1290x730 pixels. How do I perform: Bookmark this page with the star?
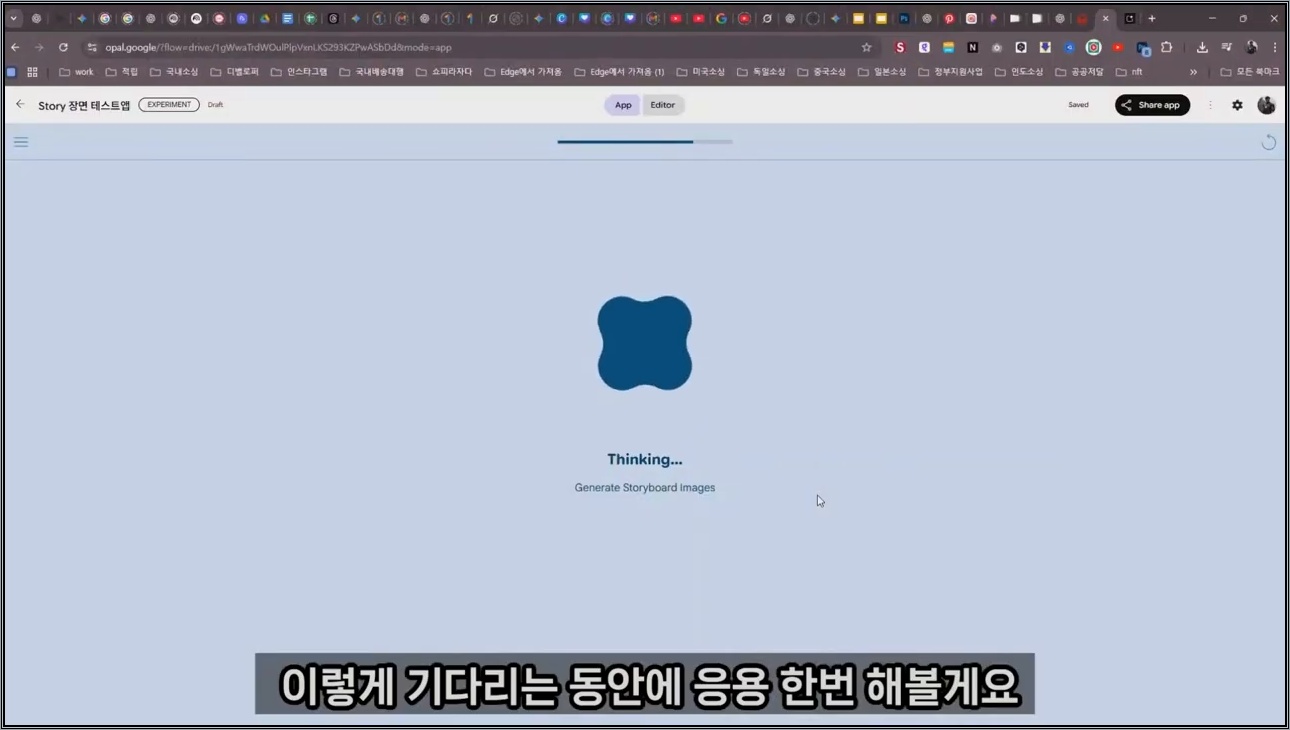click(867, 47)
